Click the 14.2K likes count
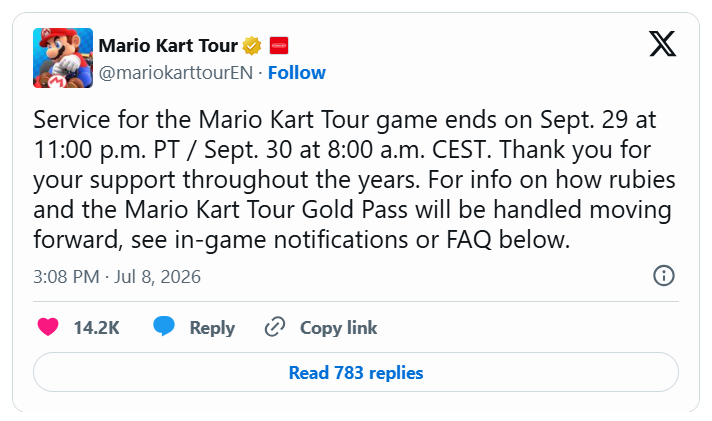Image resolution: width=712 pixels, height=421 pixels. (97, 327)
